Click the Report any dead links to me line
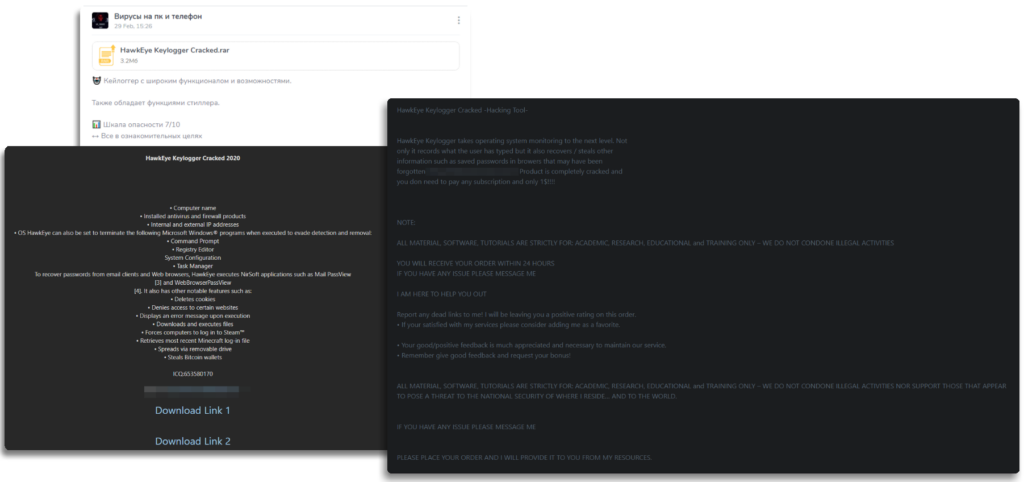Viewport: 1024px width, 482px height. 516,315
